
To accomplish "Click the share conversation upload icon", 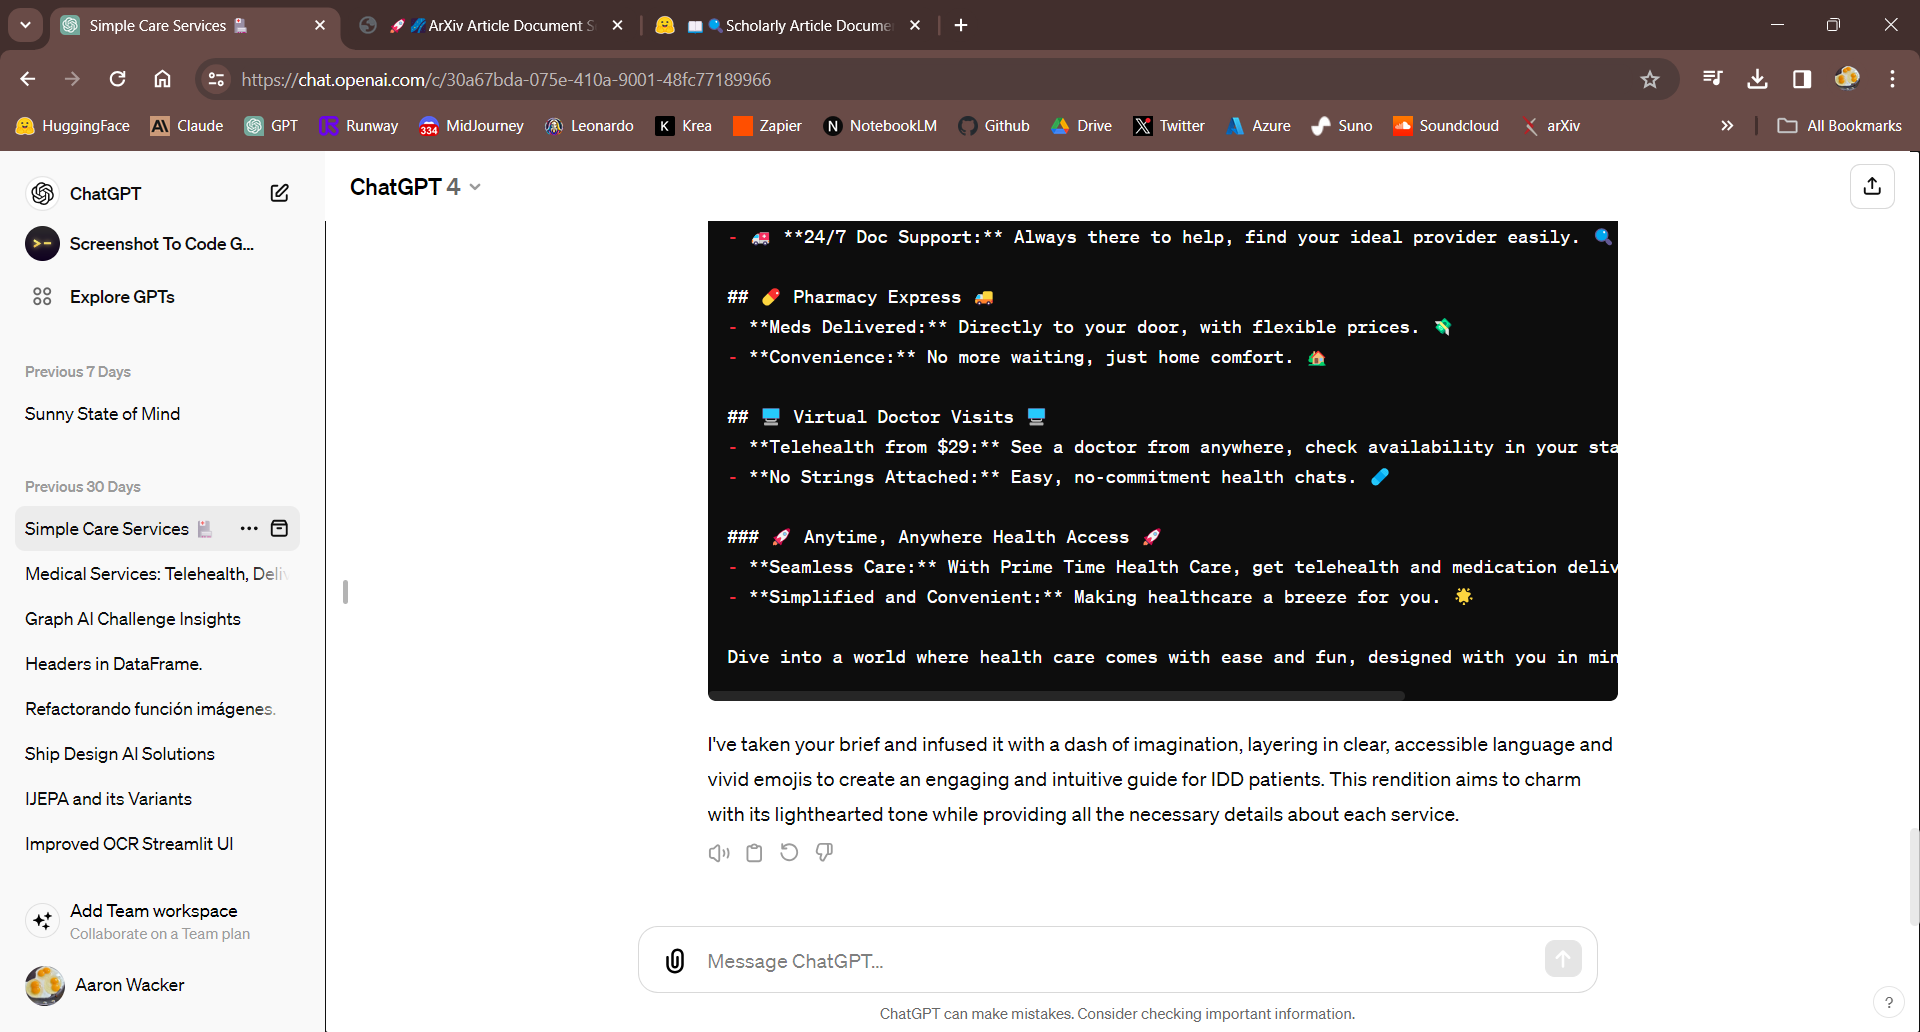I will [1872, 186].
